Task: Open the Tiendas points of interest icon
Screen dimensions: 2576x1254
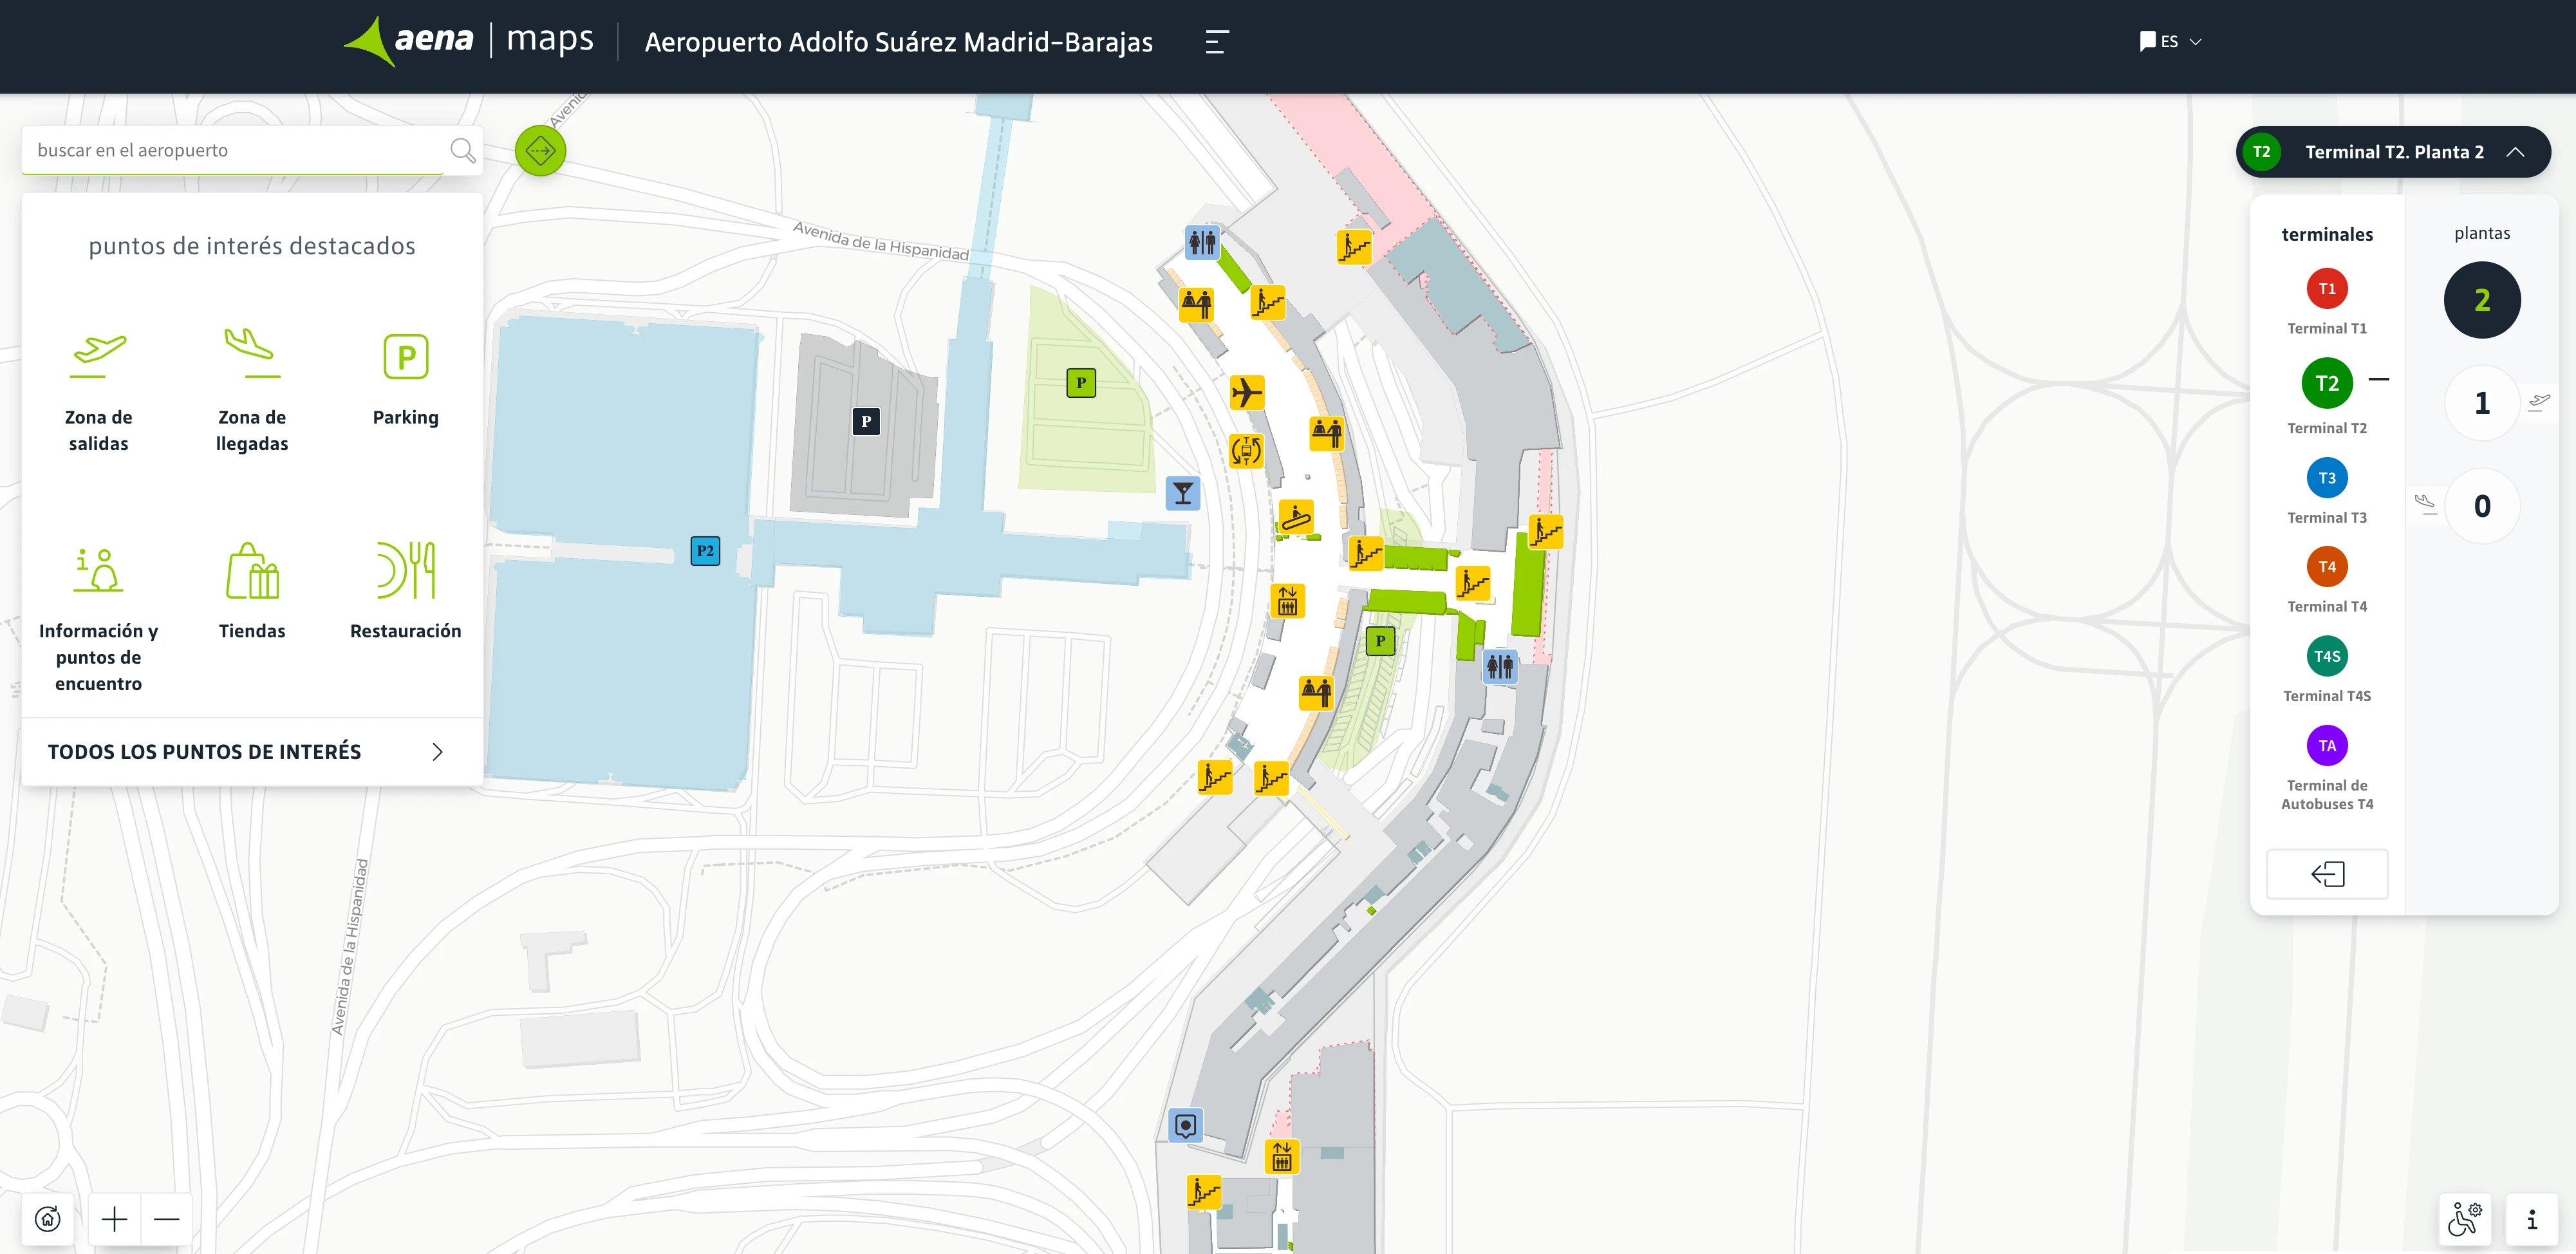Action: [x=252, y=571]
